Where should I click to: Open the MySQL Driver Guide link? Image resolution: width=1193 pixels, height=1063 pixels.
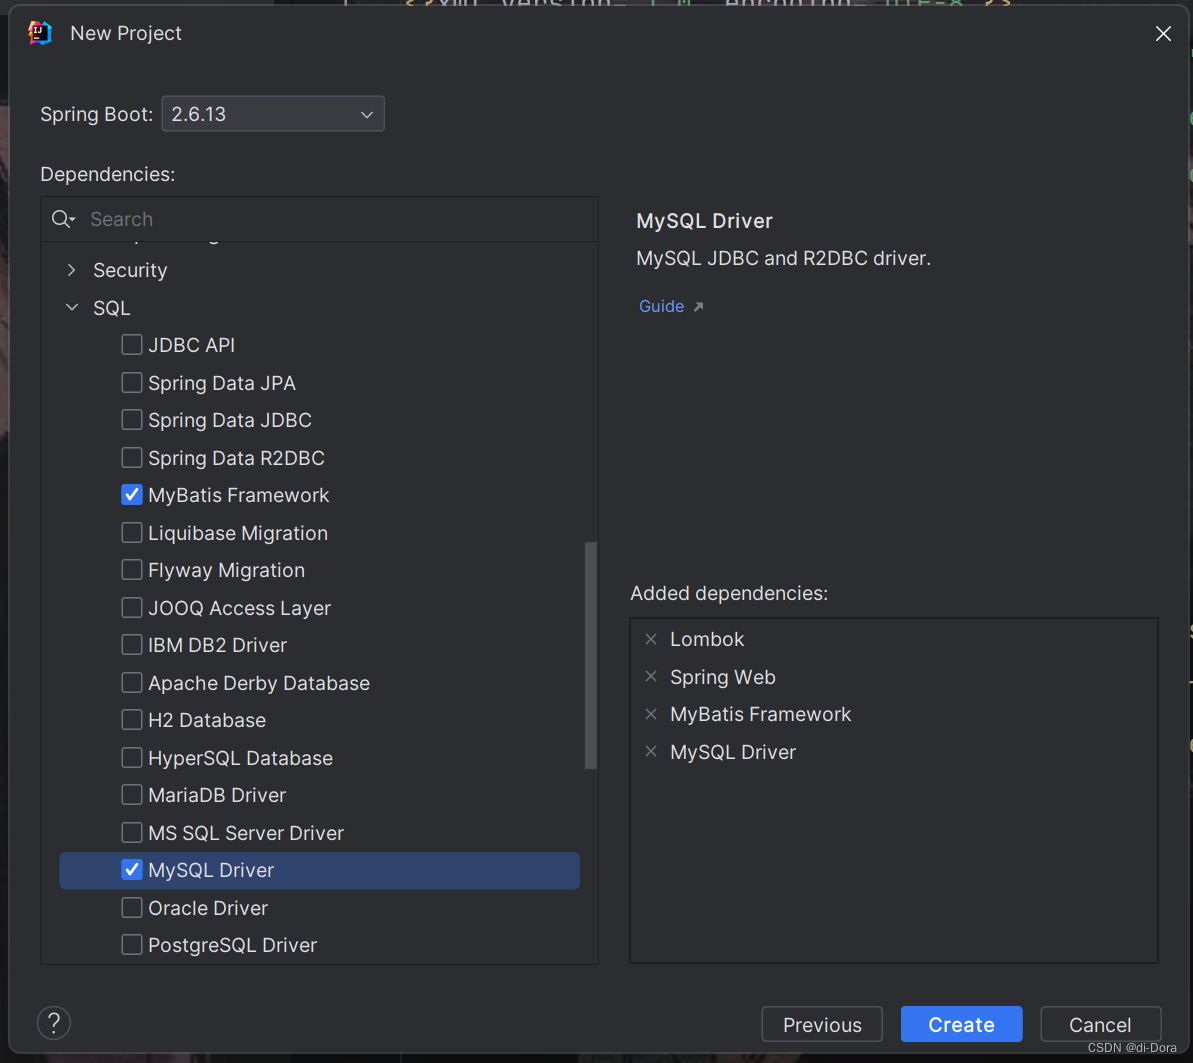[661, 306]
